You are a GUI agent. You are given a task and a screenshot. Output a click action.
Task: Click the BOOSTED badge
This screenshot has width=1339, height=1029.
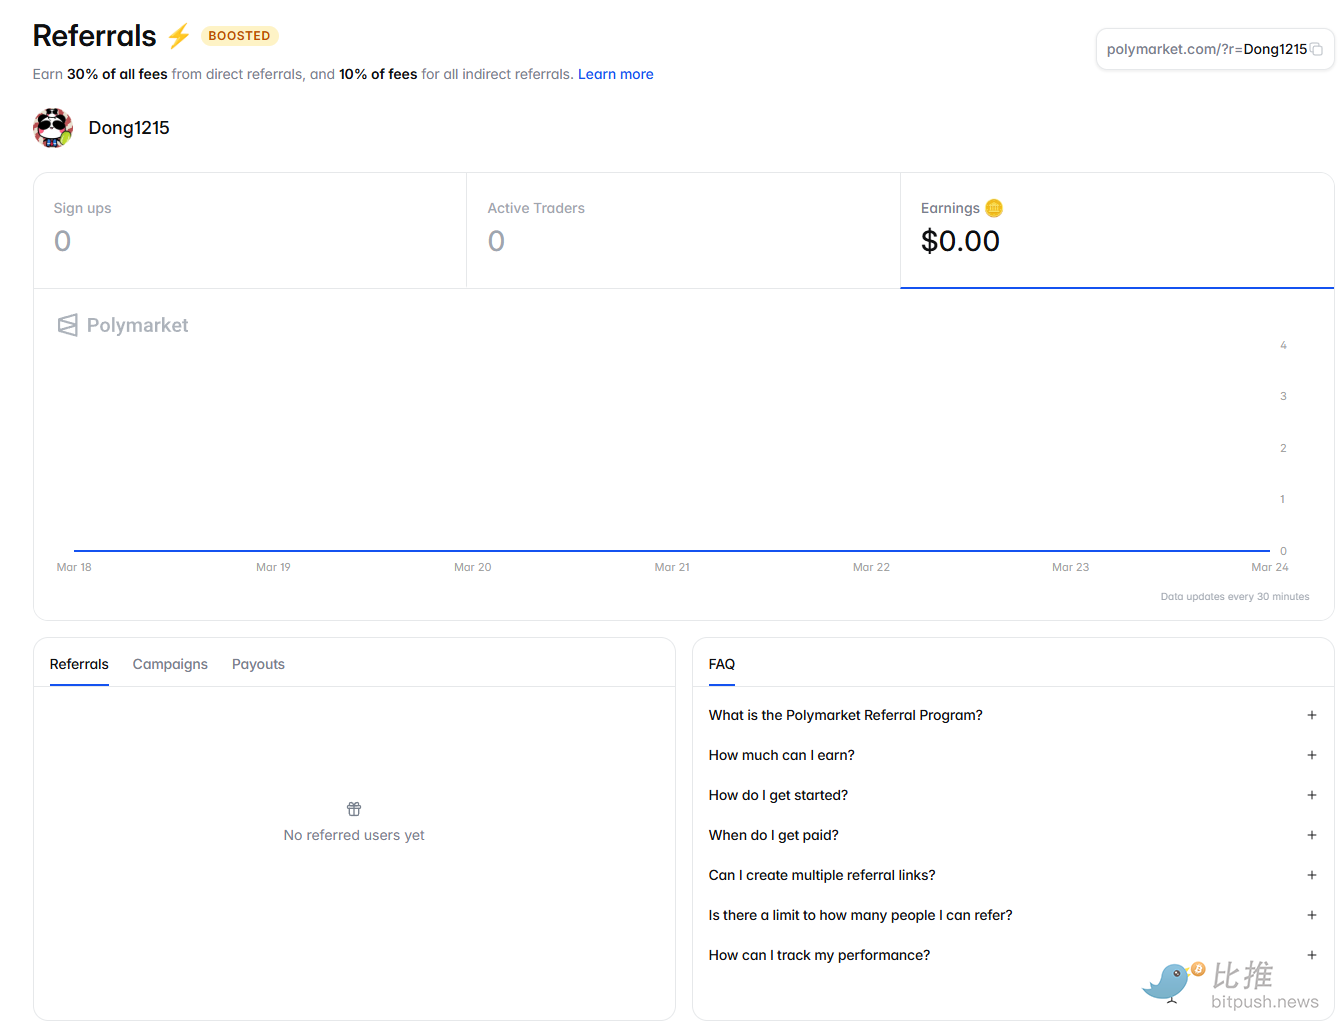[x=239, y=36]
